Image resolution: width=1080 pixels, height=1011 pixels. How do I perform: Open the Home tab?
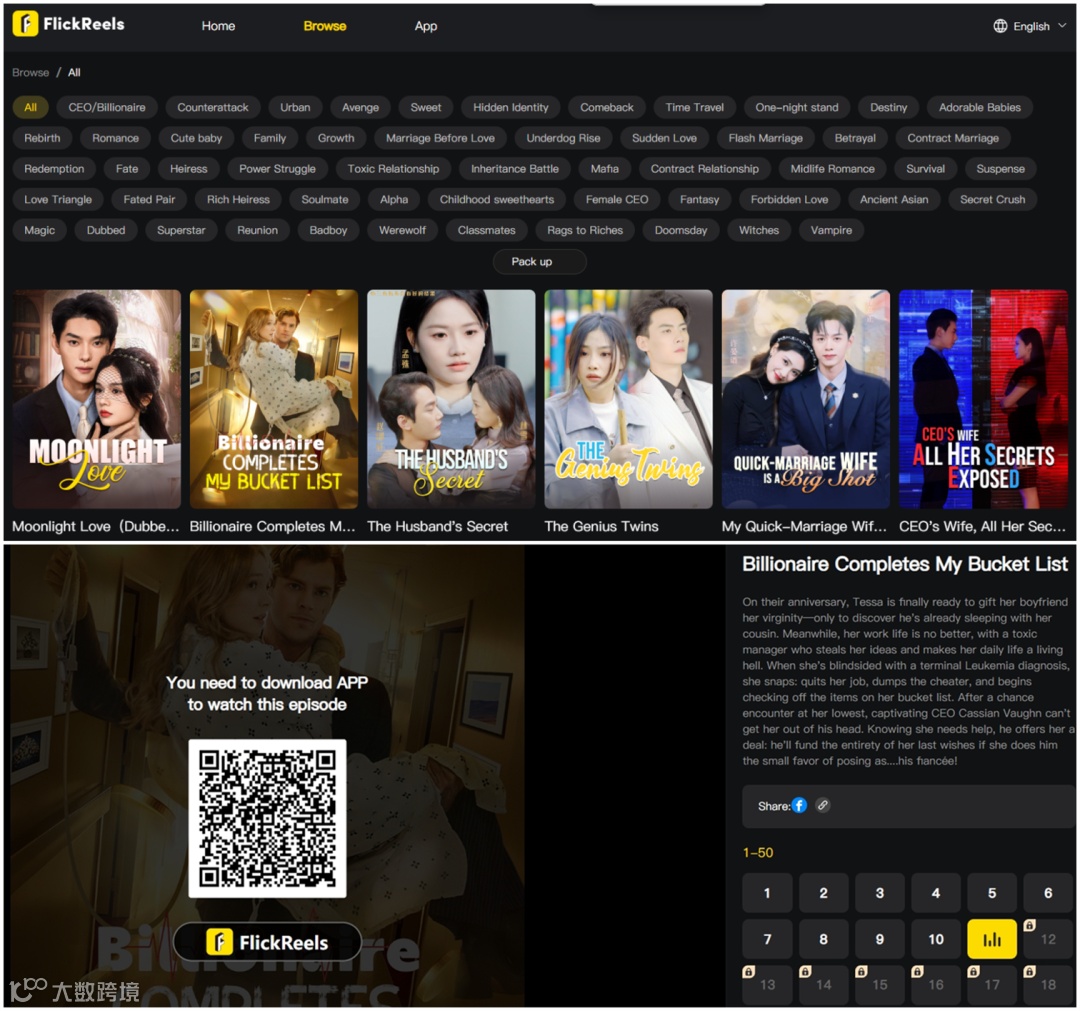point(218,26)
